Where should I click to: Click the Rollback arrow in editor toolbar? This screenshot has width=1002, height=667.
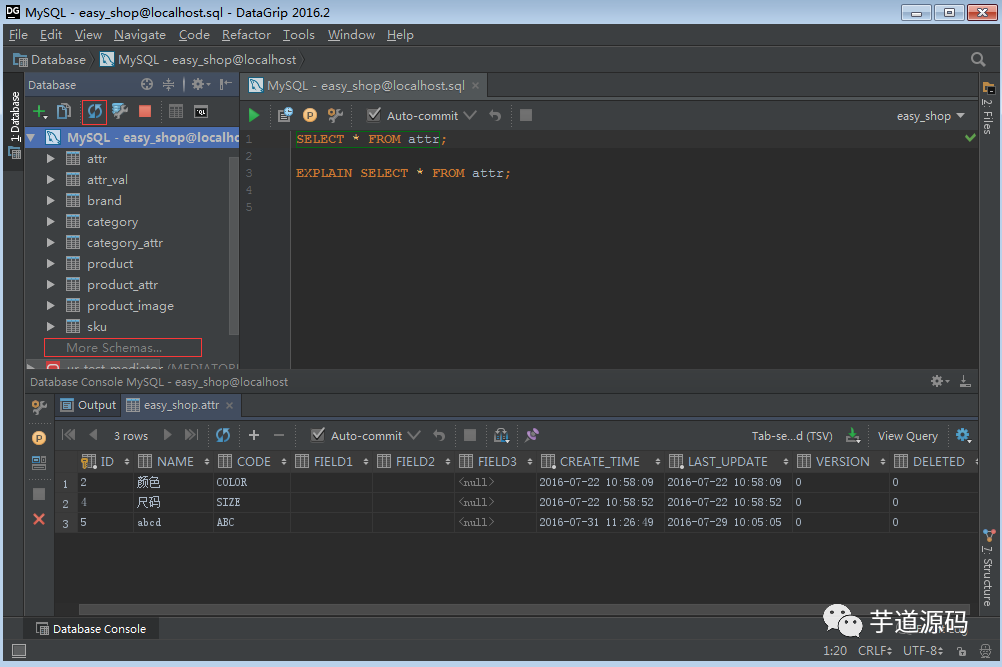[x=495, y=115]
